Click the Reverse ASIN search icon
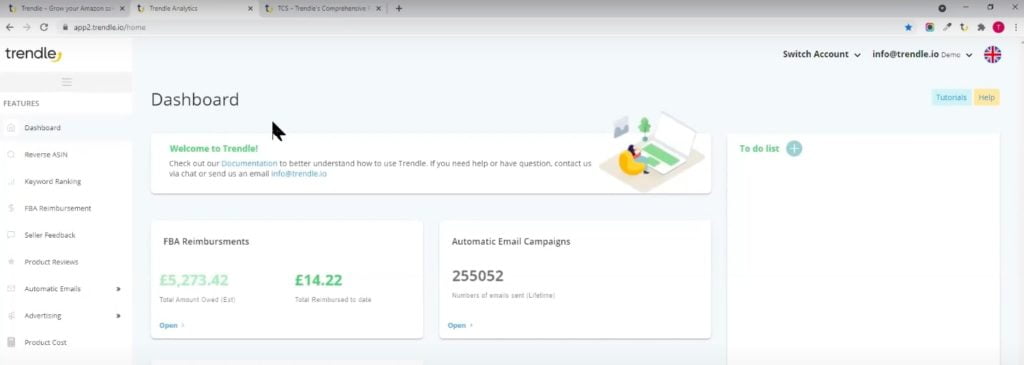 tap(11, 155)
